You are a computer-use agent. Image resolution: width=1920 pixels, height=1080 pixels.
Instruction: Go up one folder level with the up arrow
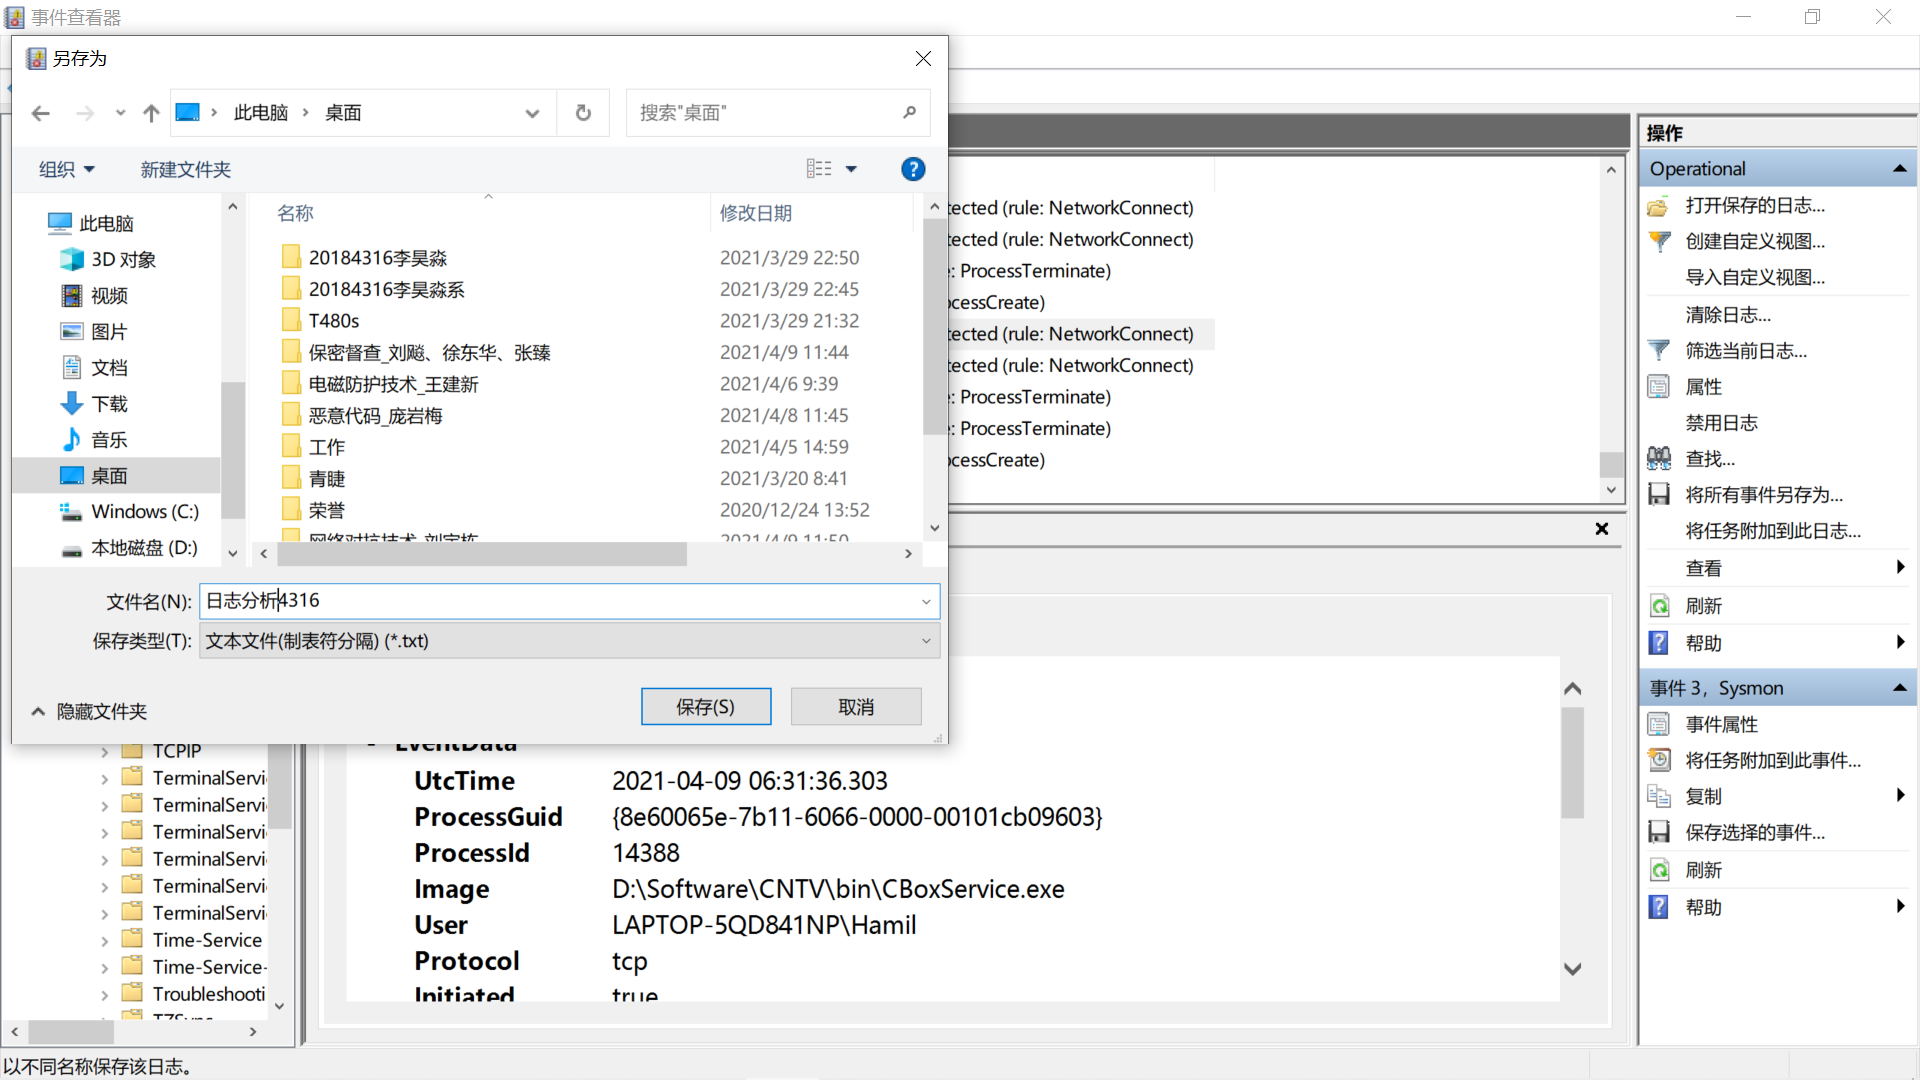click(x=151, y=113)
